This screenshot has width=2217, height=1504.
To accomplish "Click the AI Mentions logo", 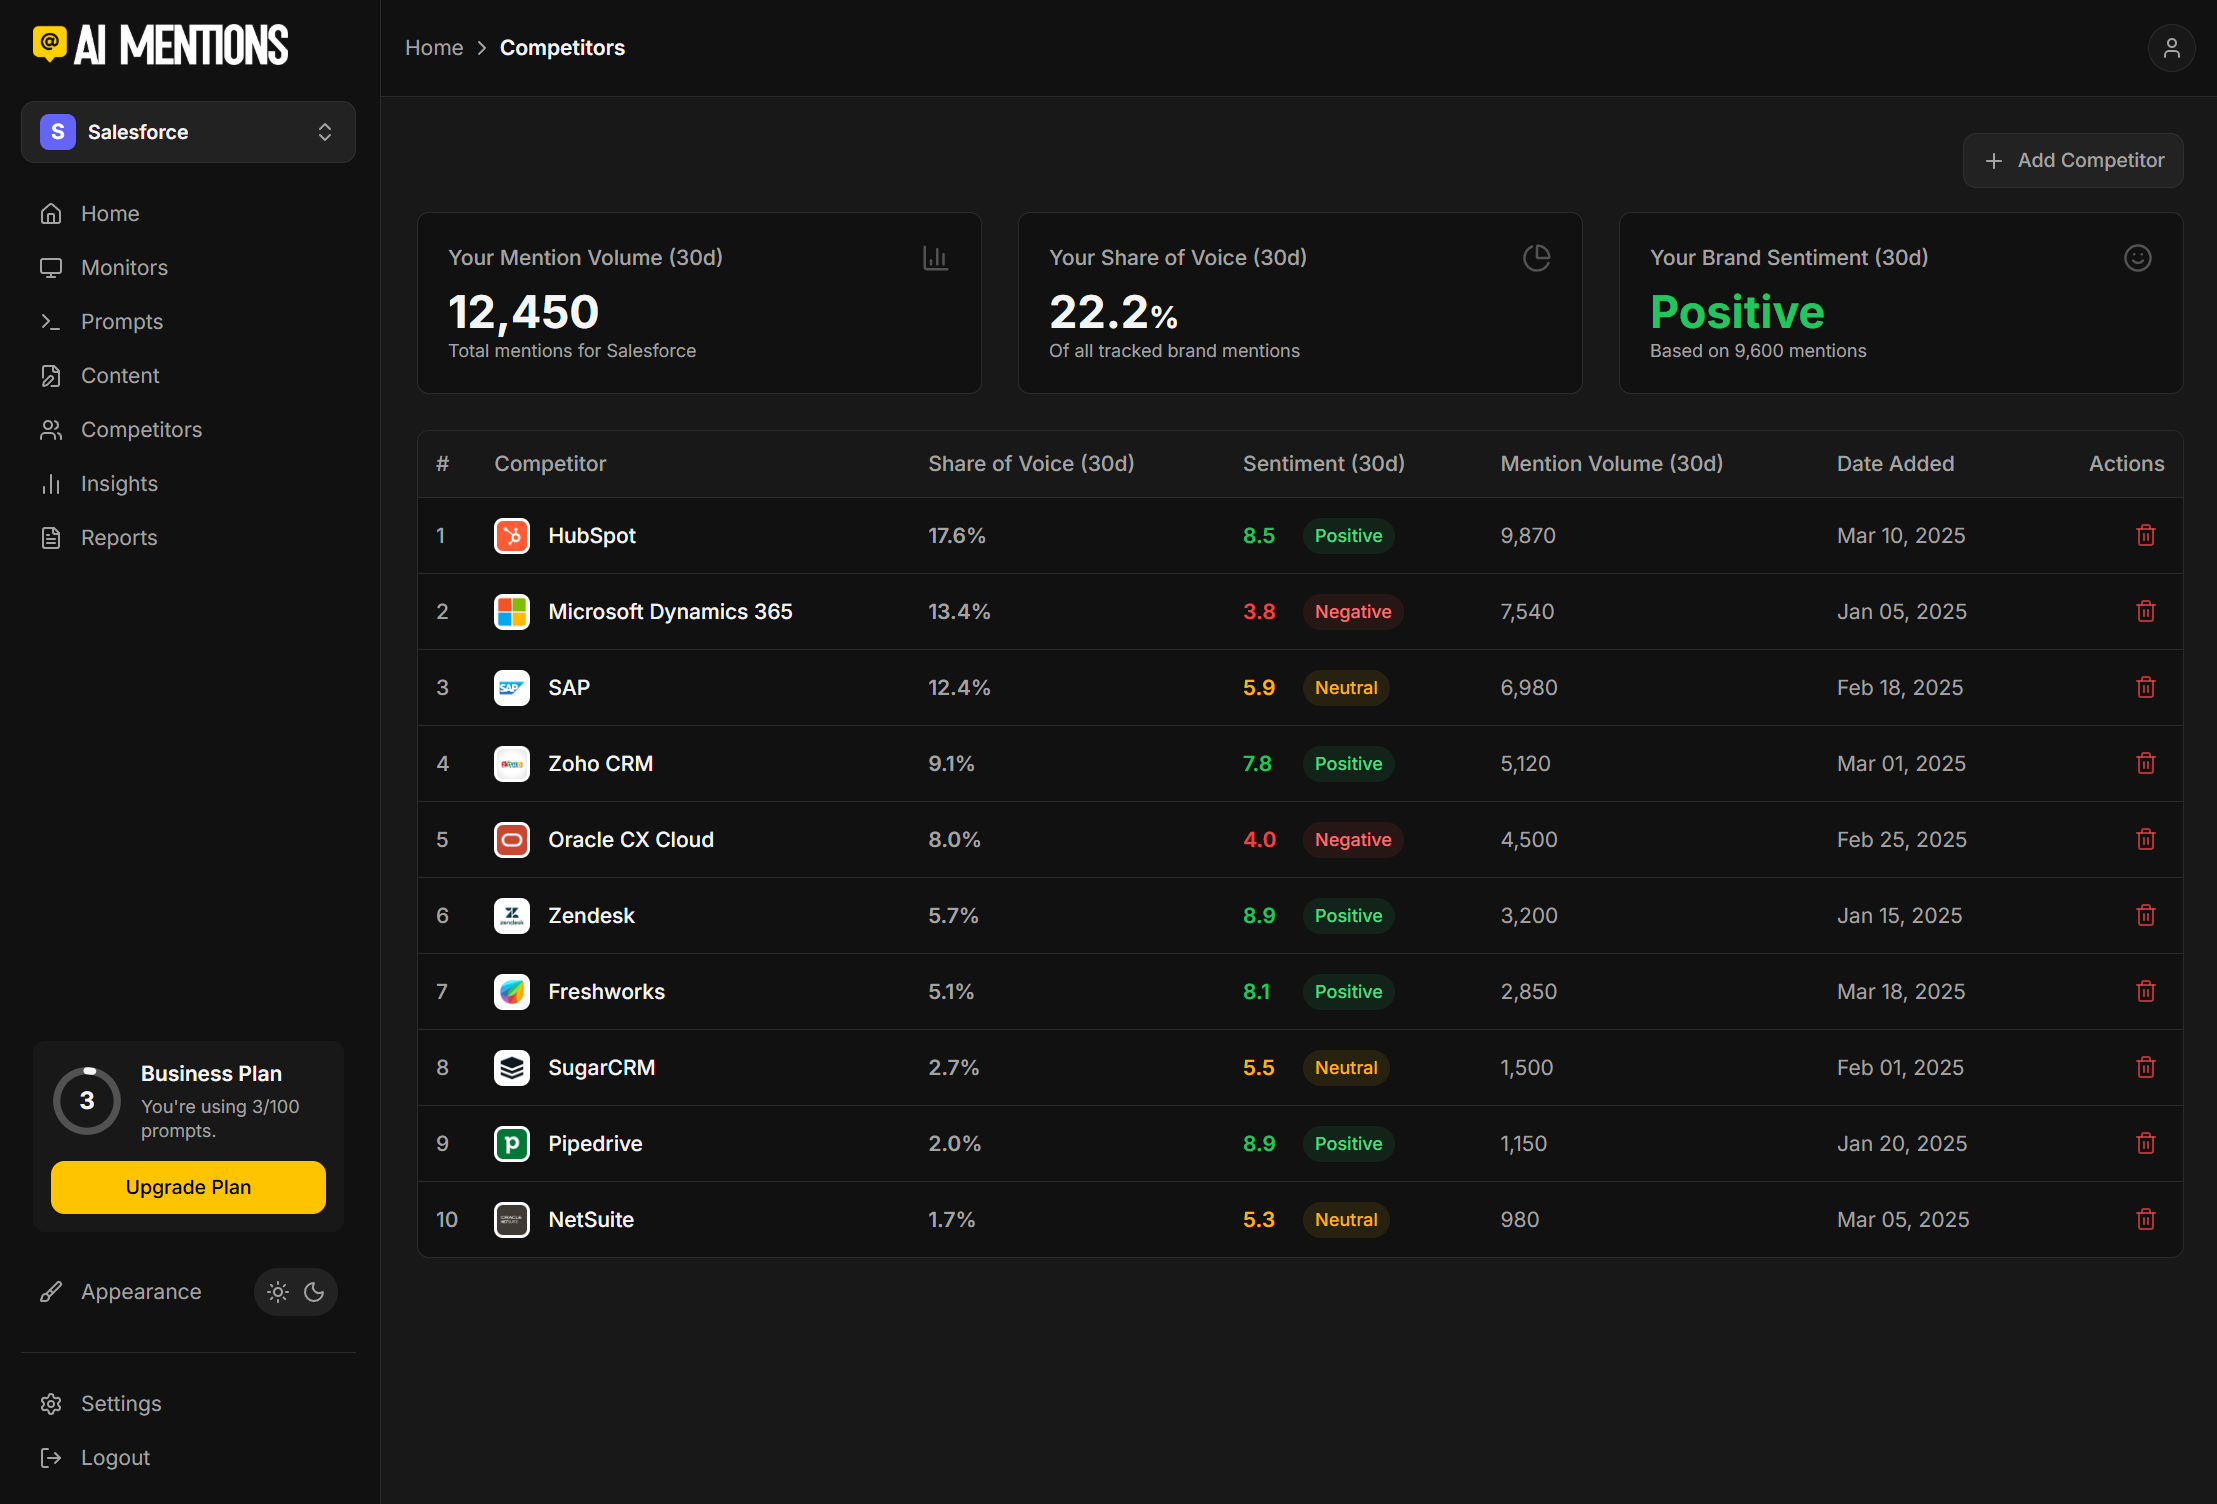I will (161, 46).
